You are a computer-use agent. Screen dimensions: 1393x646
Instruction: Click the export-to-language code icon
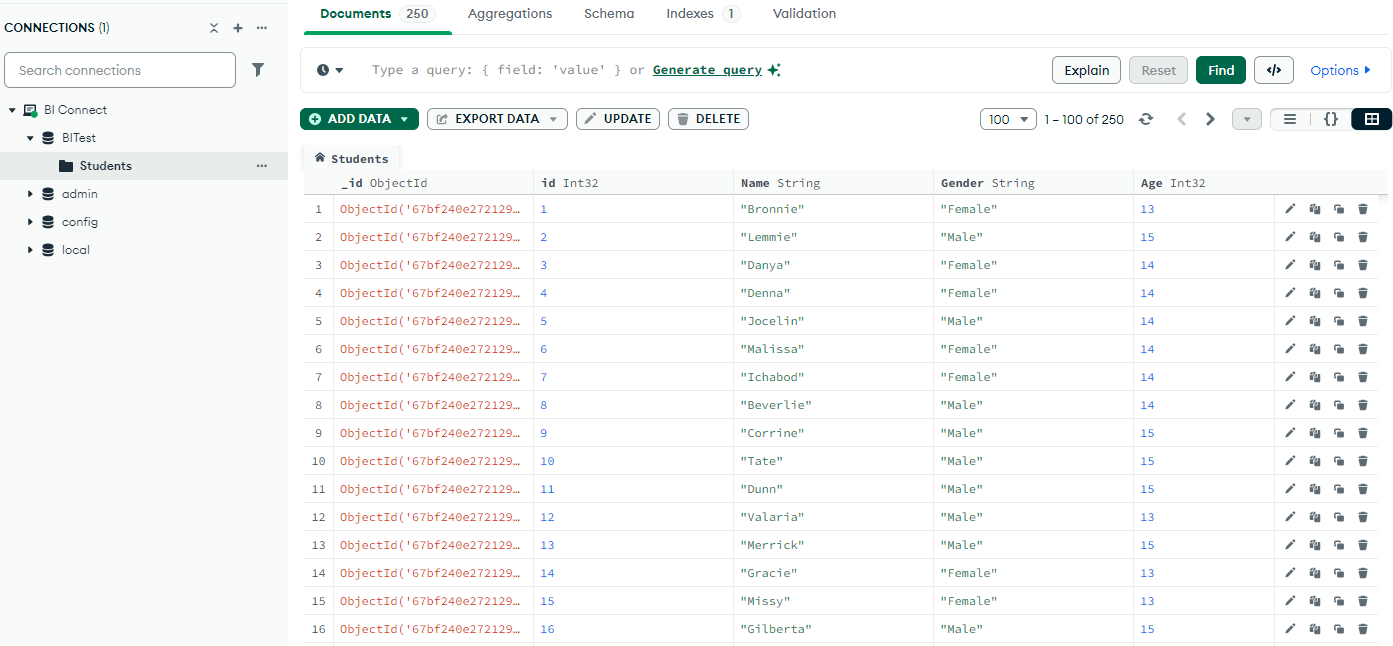pos(1273,69)
